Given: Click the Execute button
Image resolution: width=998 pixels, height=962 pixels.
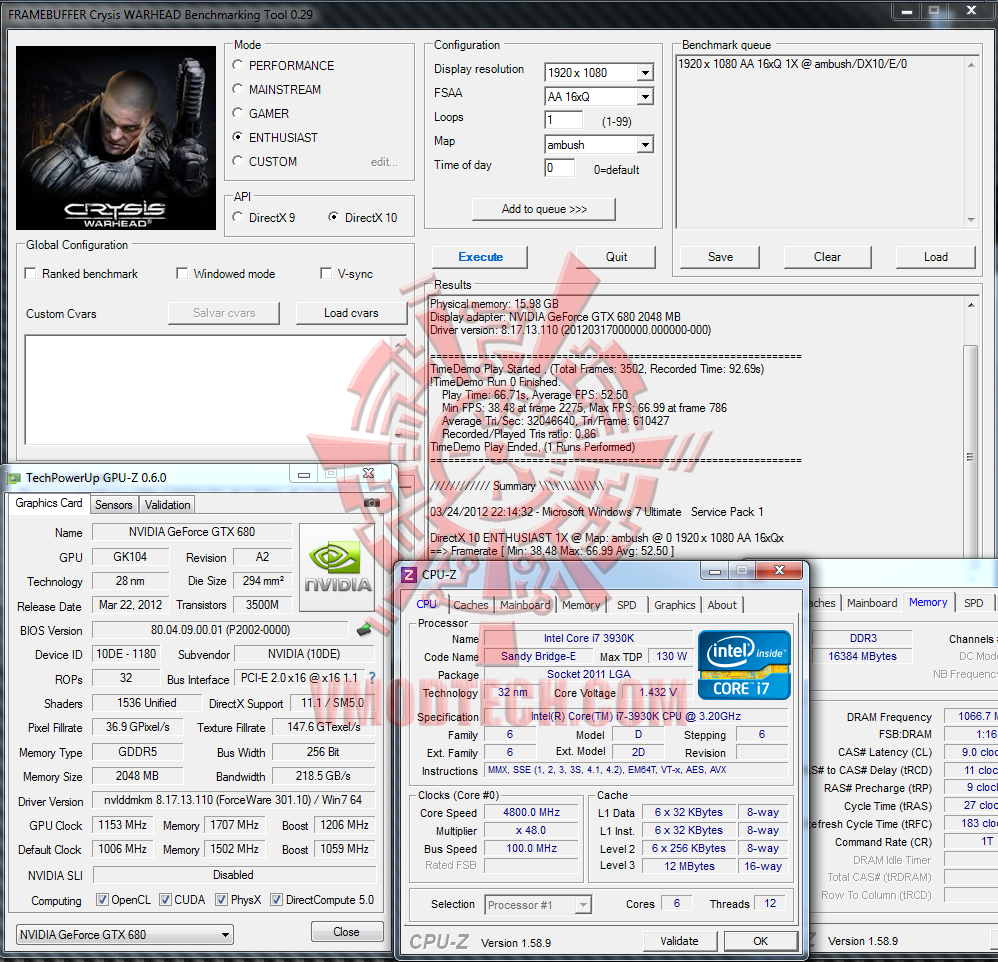Looking at the screenshot, I should 480,257.
